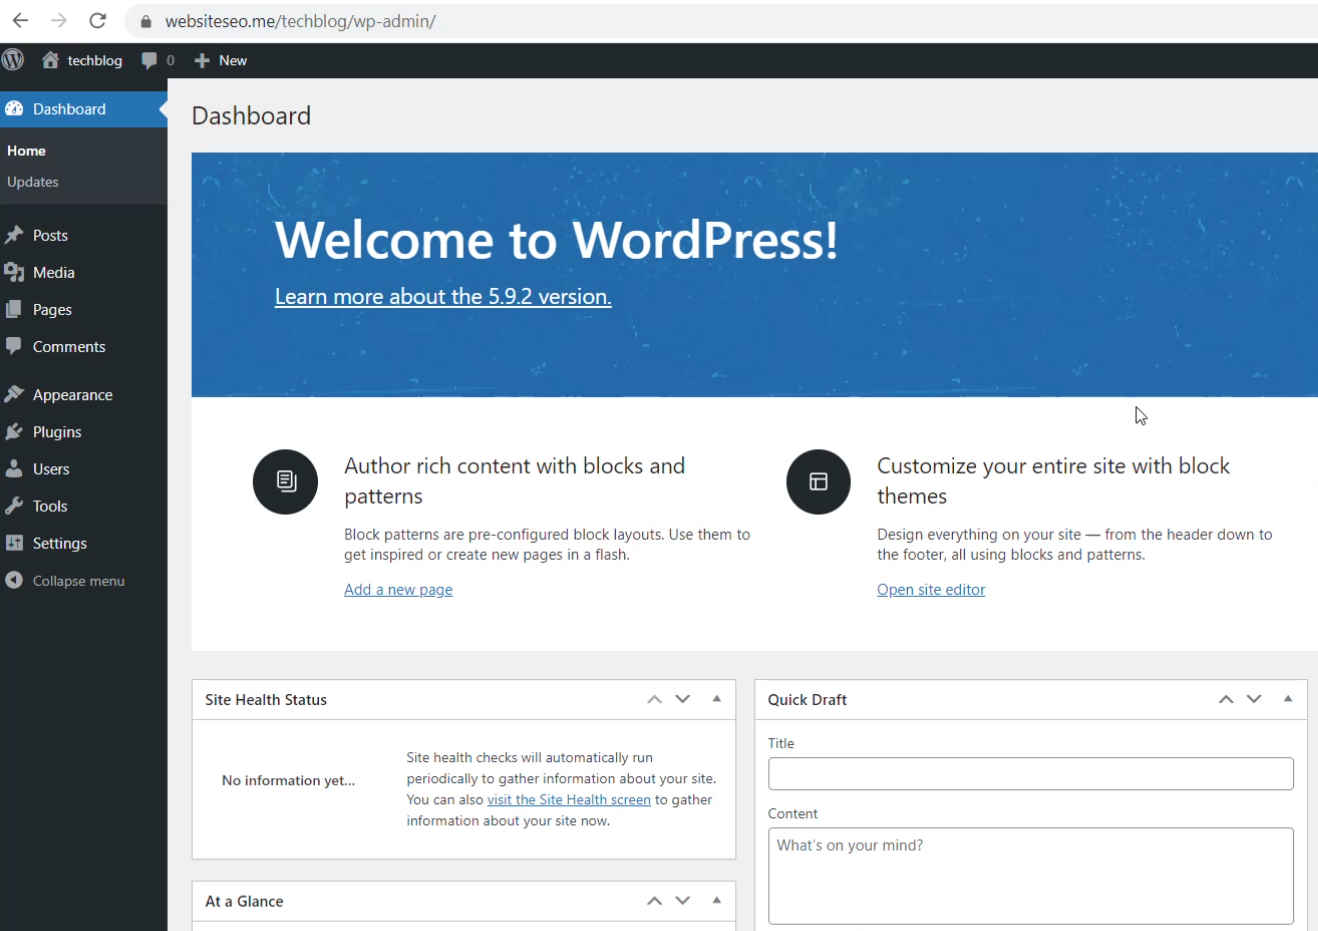Open the WordPress logo menu
Viewport: 1318px width, 931px height.
tap(13, 60)
